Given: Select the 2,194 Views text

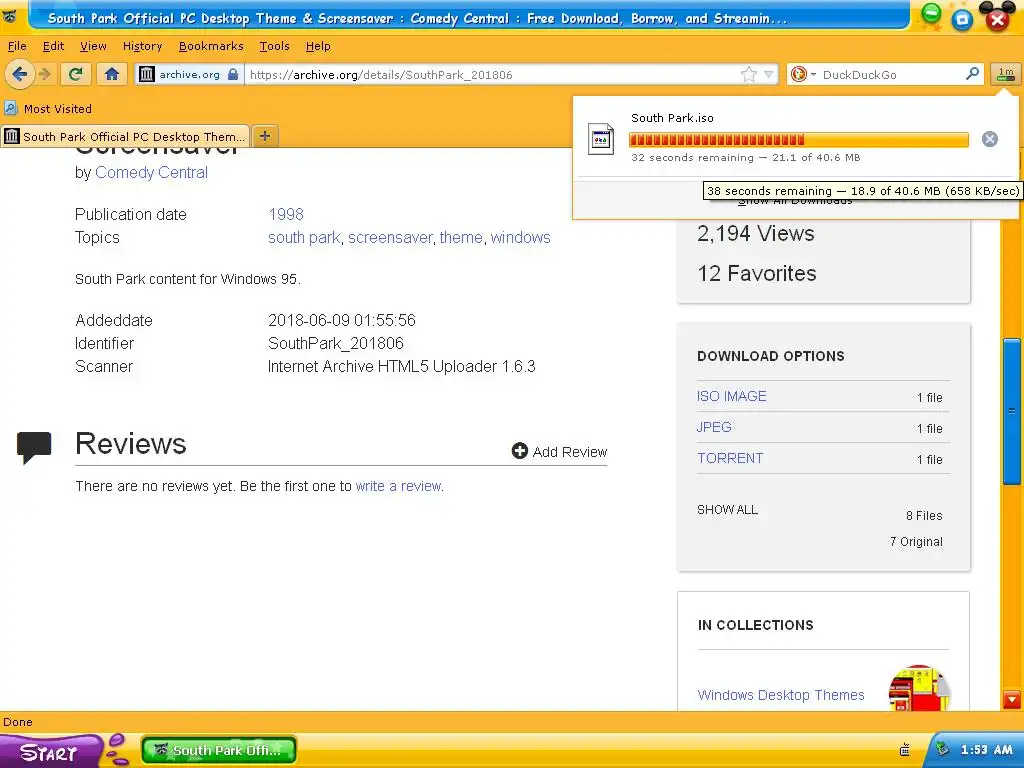Looking at the screenshot, I should [756, 233].
